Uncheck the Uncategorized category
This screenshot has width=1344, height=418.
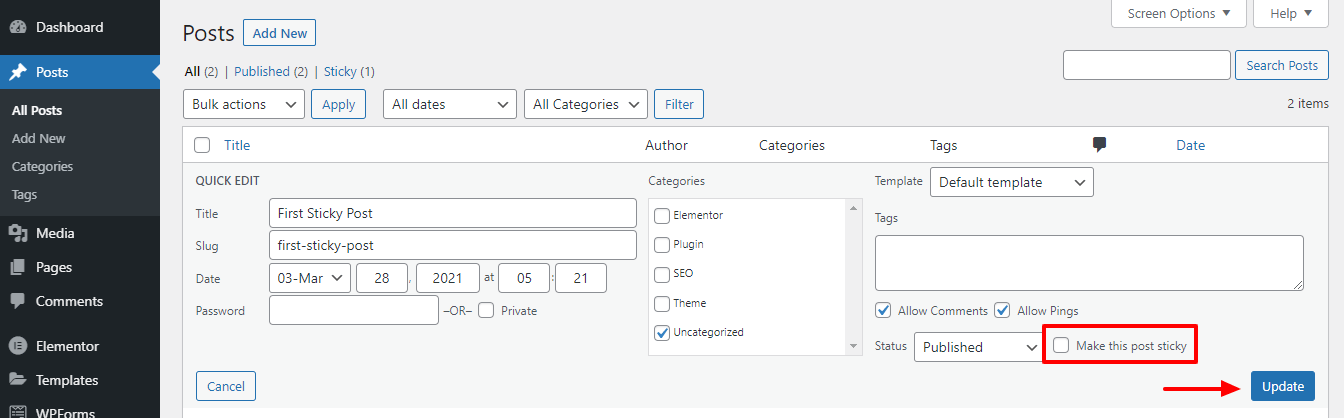coord(662,333)
